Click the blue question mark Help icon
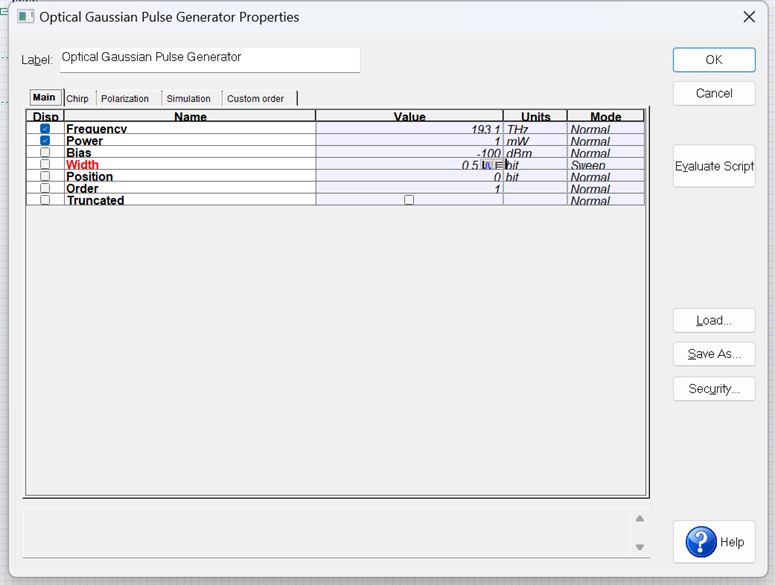 point(701,542)
